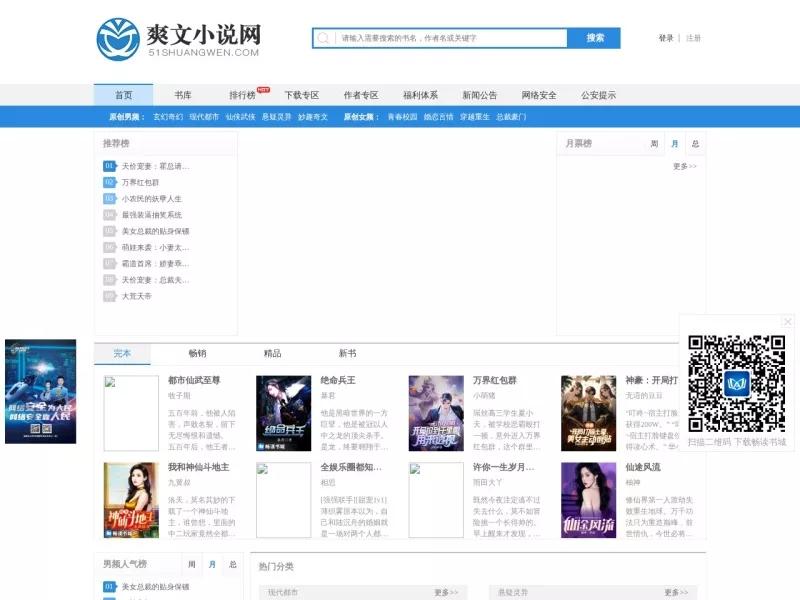Select the 精品 tab
The image size is (800, 600).
(x=272, y=354)
